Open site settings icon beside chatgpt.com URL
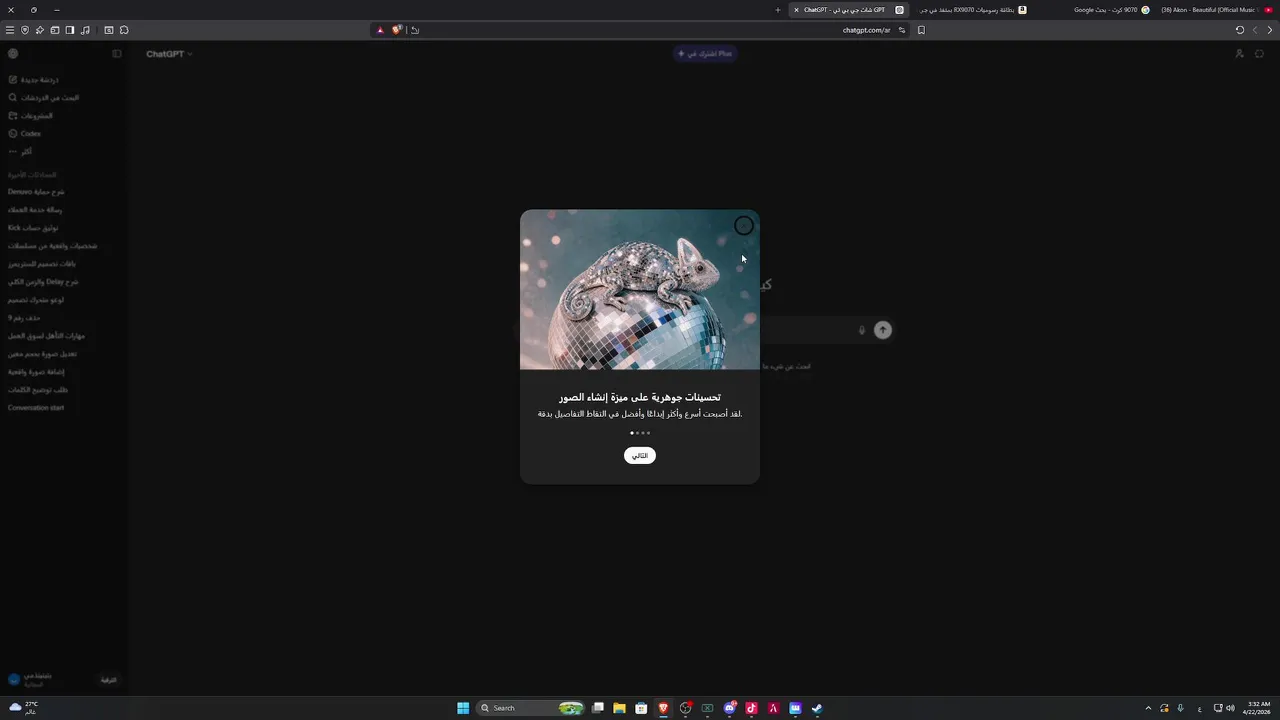The image size is (1280, 720). coord(902,30)
